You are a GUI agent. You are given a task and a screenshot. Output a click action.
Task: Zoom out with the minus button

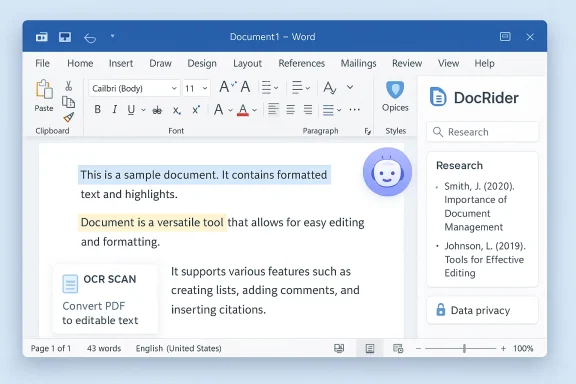(x=418, y=348)
